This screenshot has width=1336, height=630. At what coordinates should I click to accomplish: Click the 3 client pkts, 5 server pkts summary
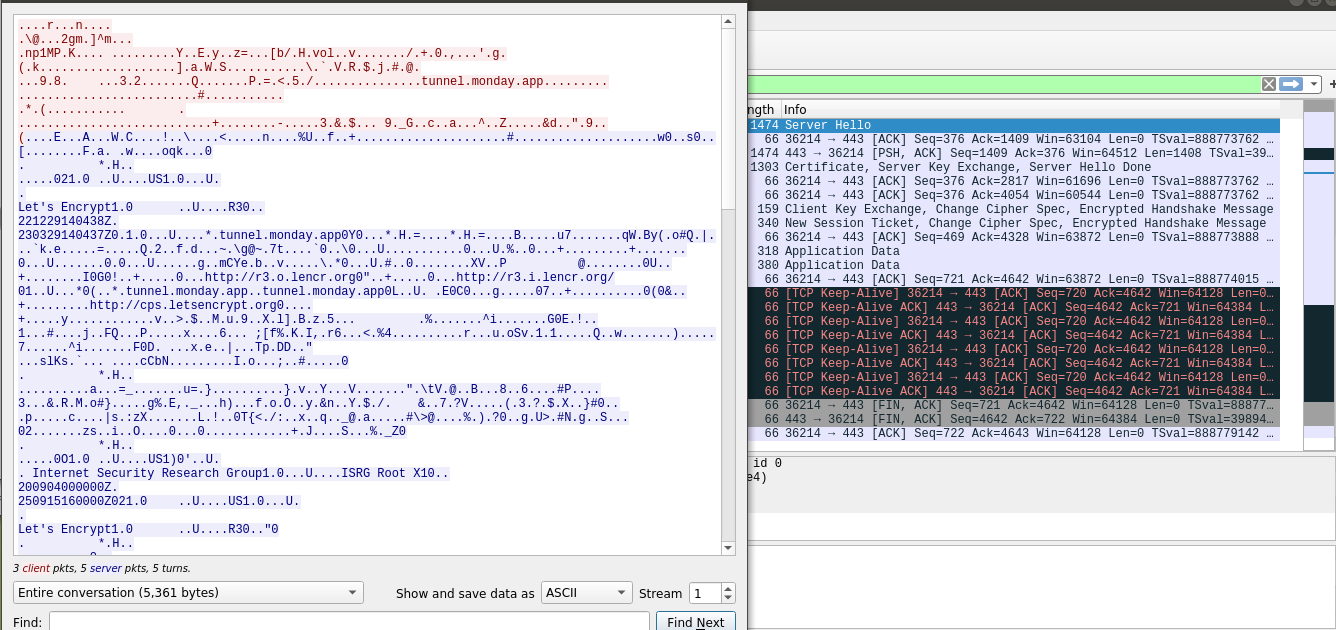[x=102, y=568]
